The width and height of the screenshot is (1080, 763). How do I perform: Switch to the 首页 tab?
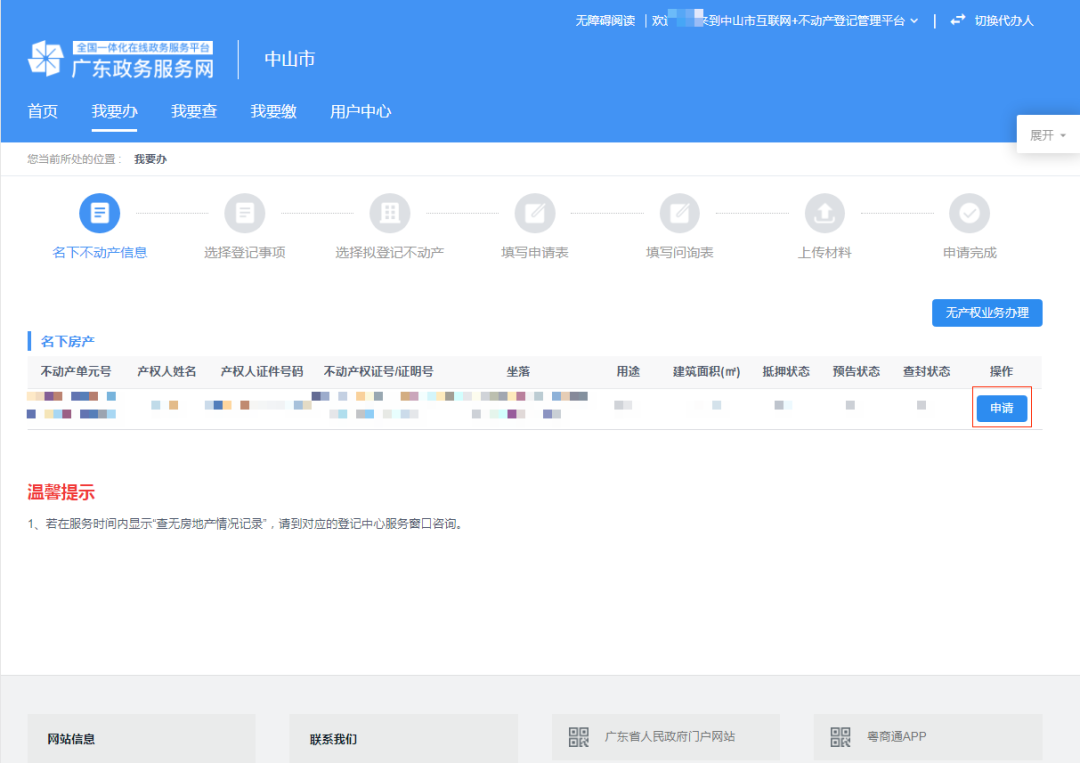42,111
